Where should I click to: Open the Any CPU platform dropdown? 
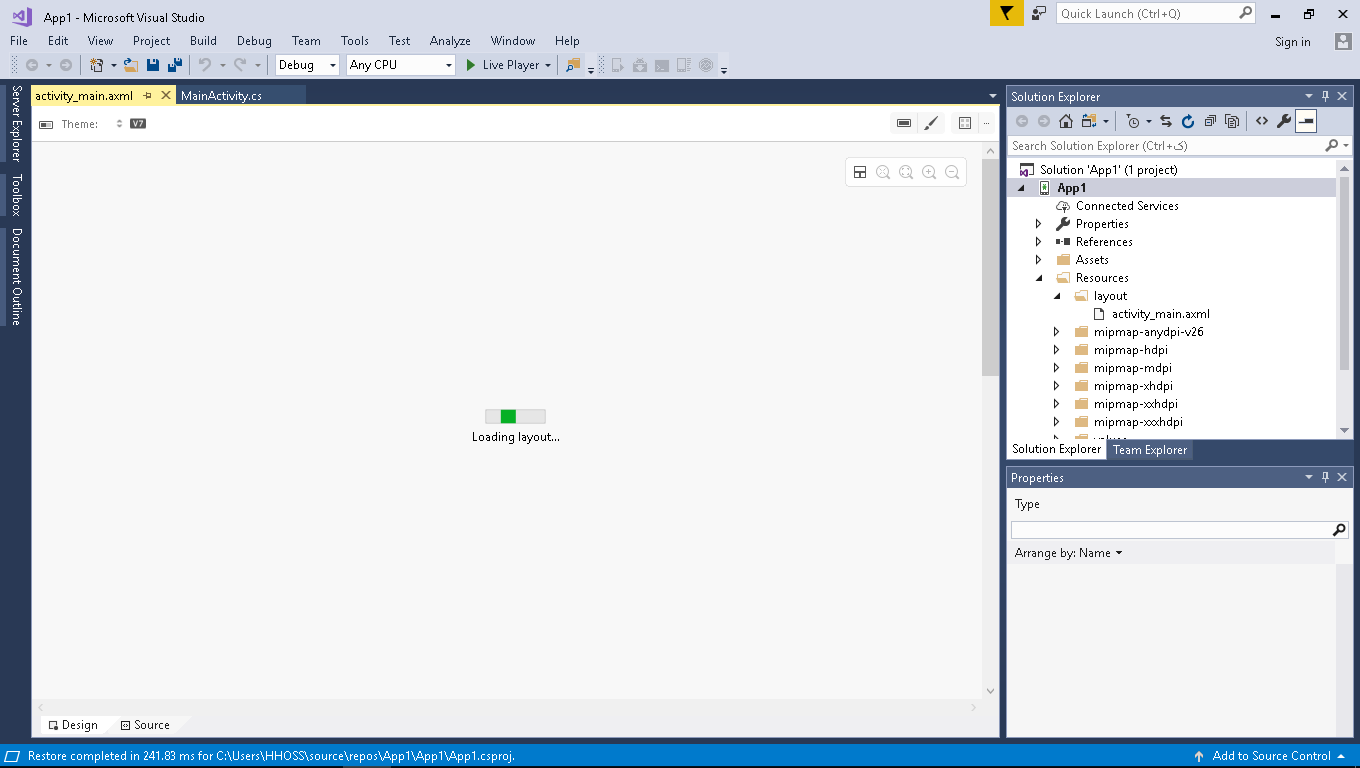pos(400,65)
